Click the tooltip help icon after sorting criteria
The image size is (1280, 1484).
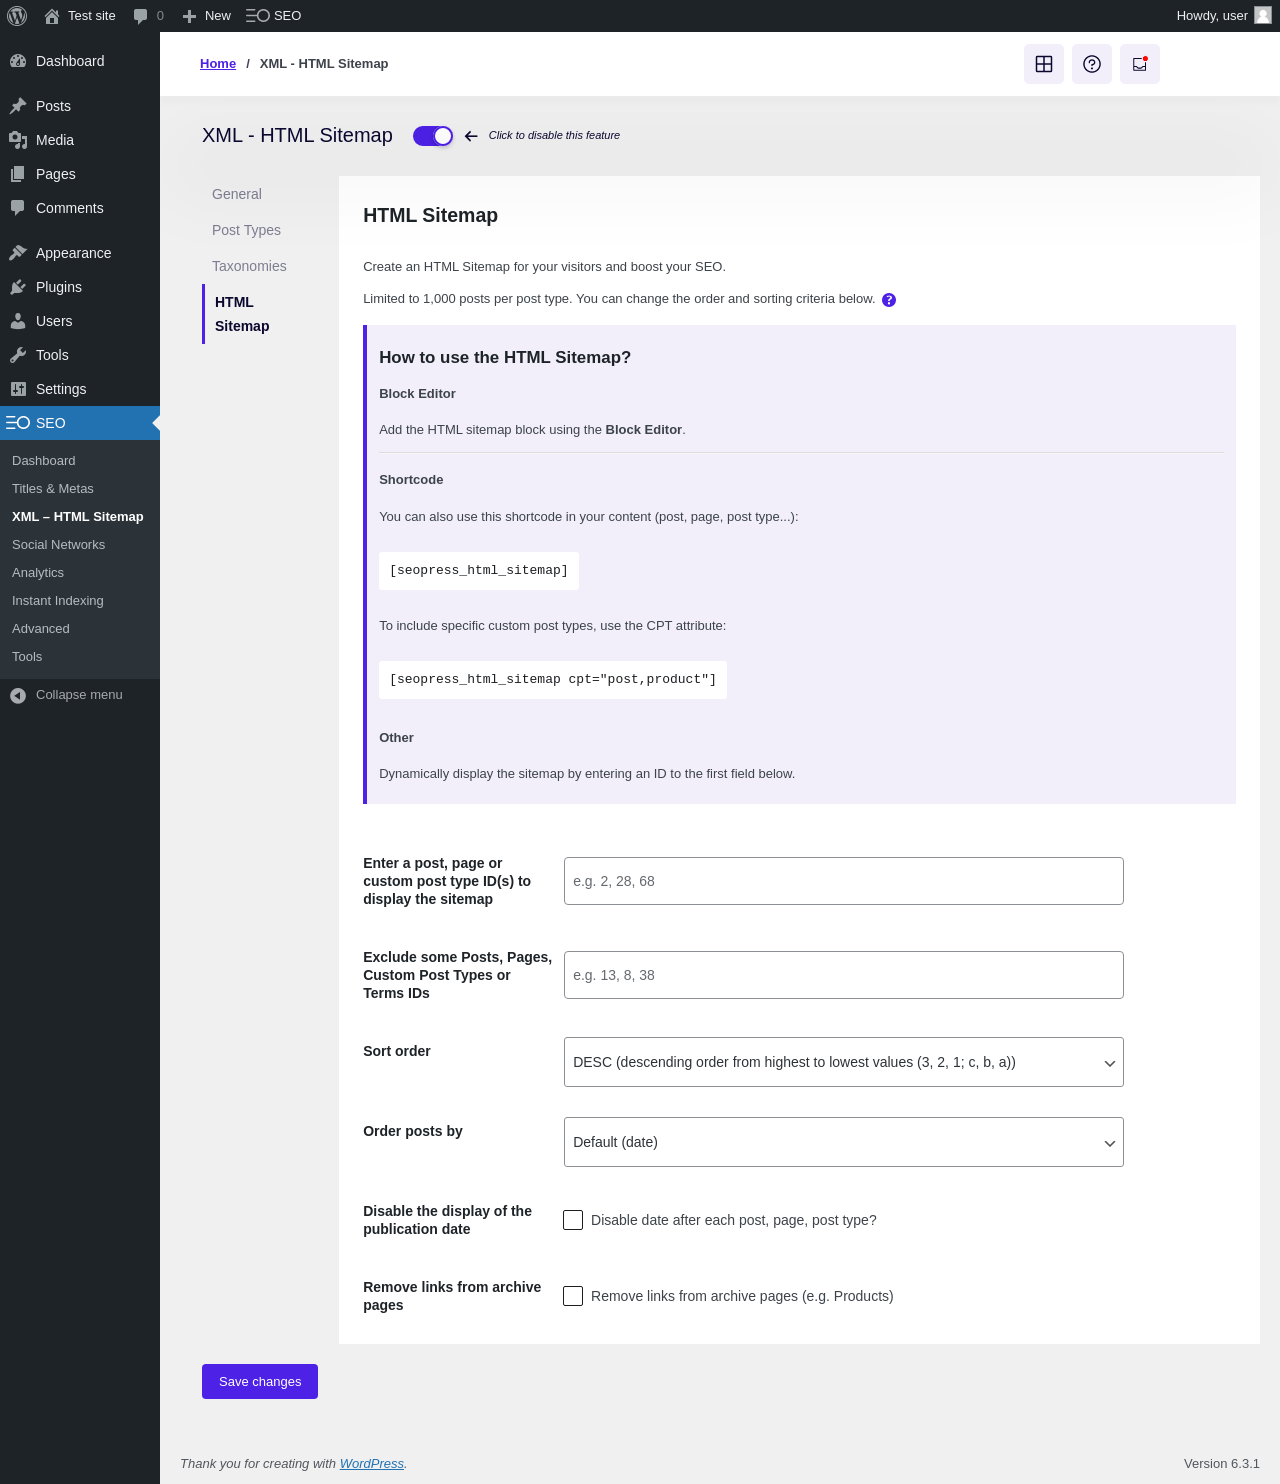(889, 300)
